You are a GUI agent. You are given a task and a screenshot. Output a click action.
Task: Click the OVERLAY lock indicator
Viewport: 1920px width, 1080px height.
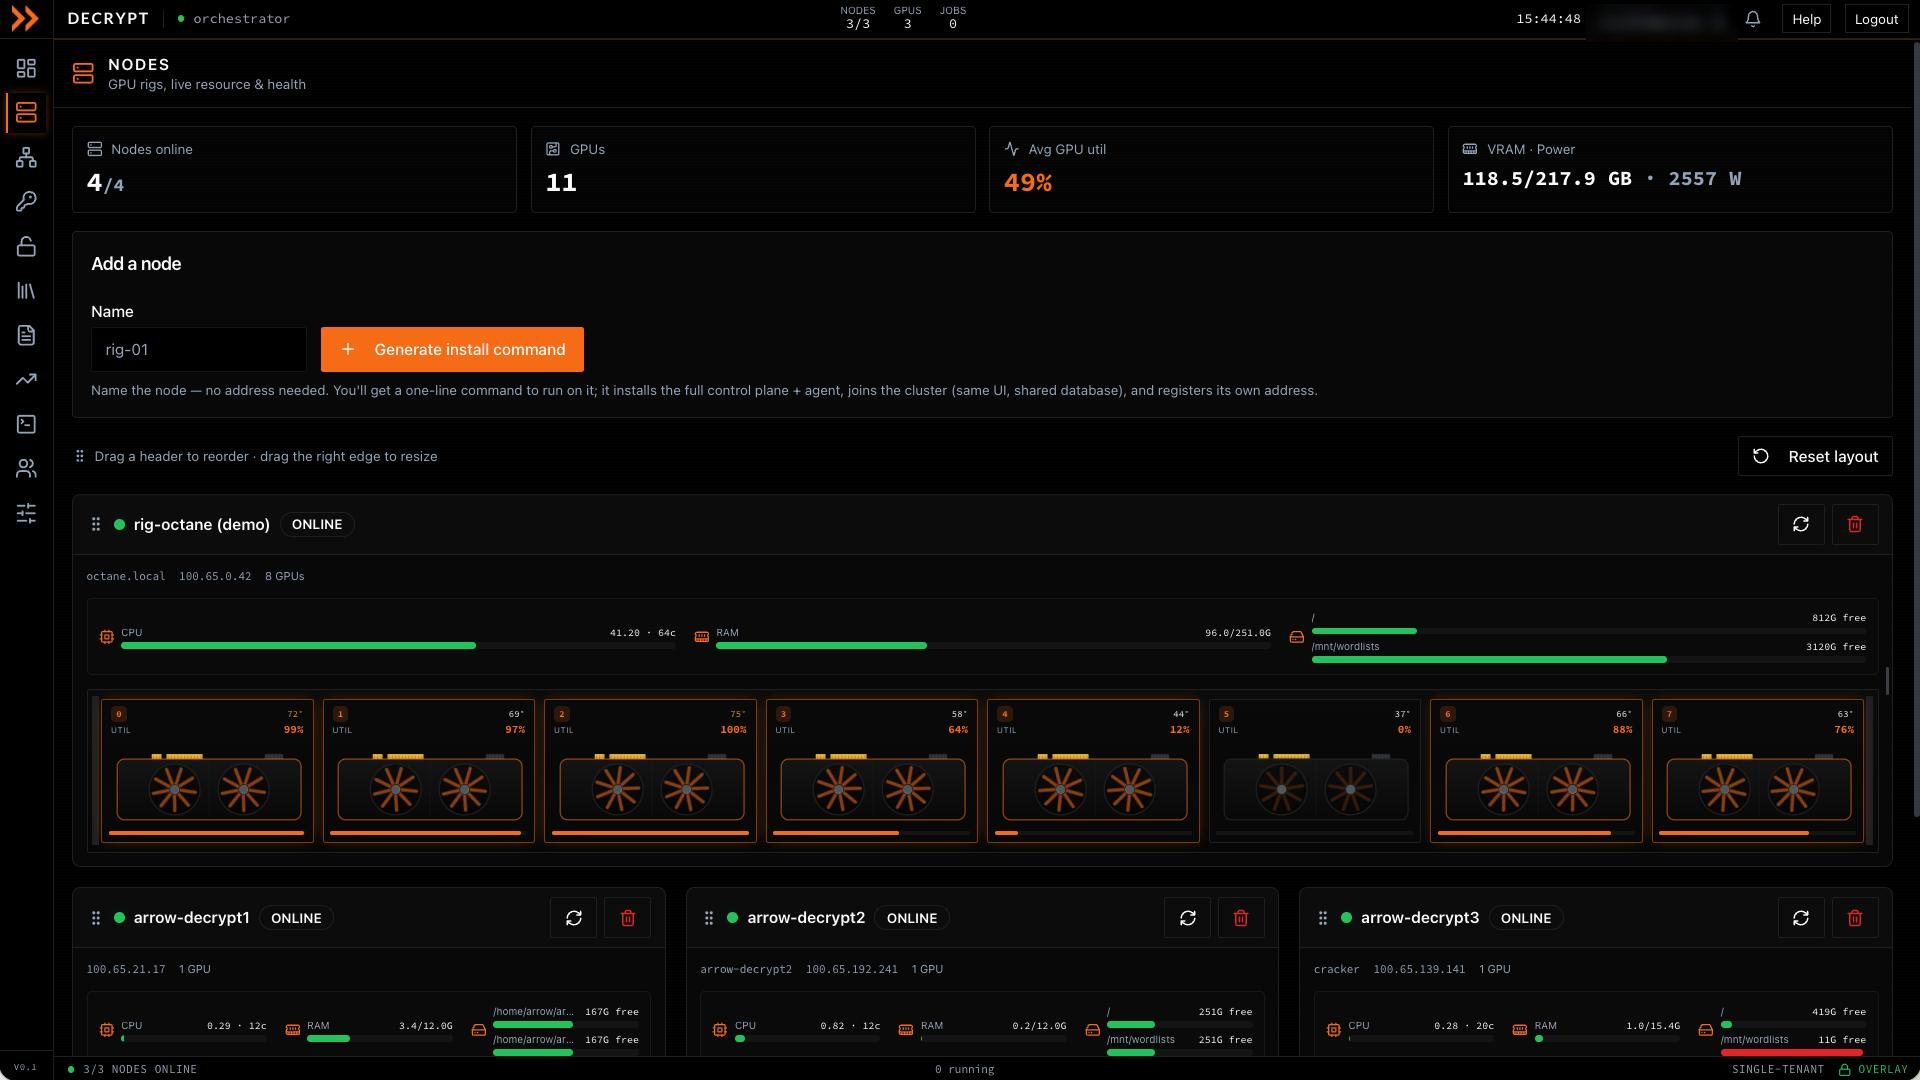pyautogui.click(x=1874, y=1069)
